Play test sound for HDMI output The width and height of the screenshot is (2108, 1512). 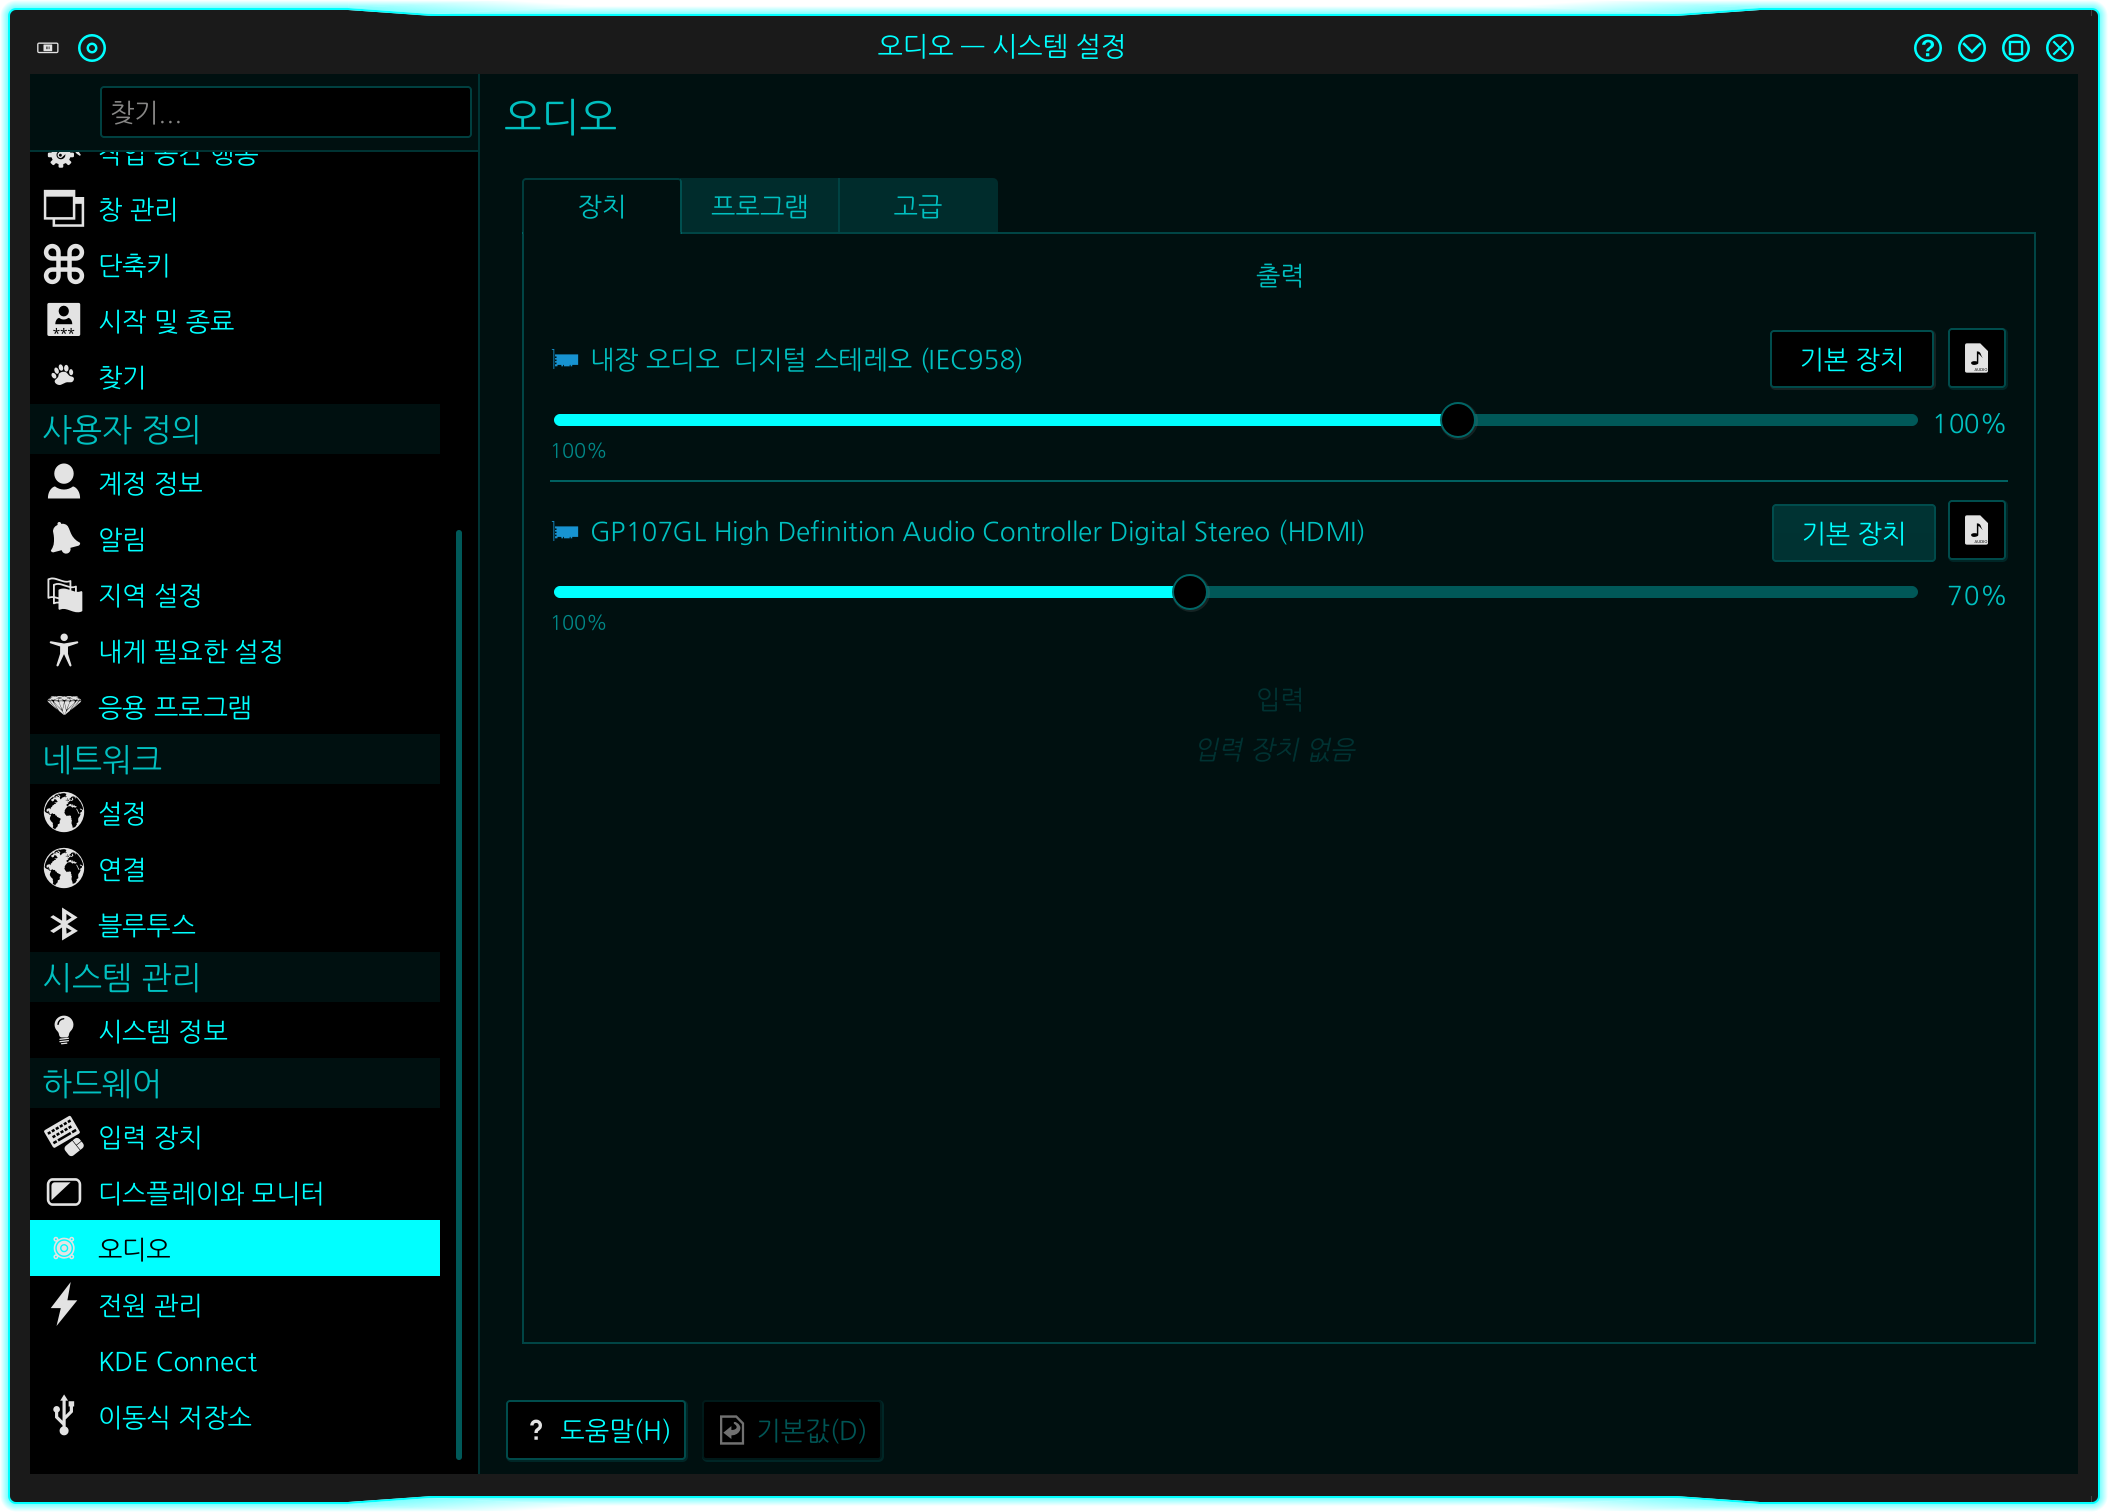tap(1976, 531)
